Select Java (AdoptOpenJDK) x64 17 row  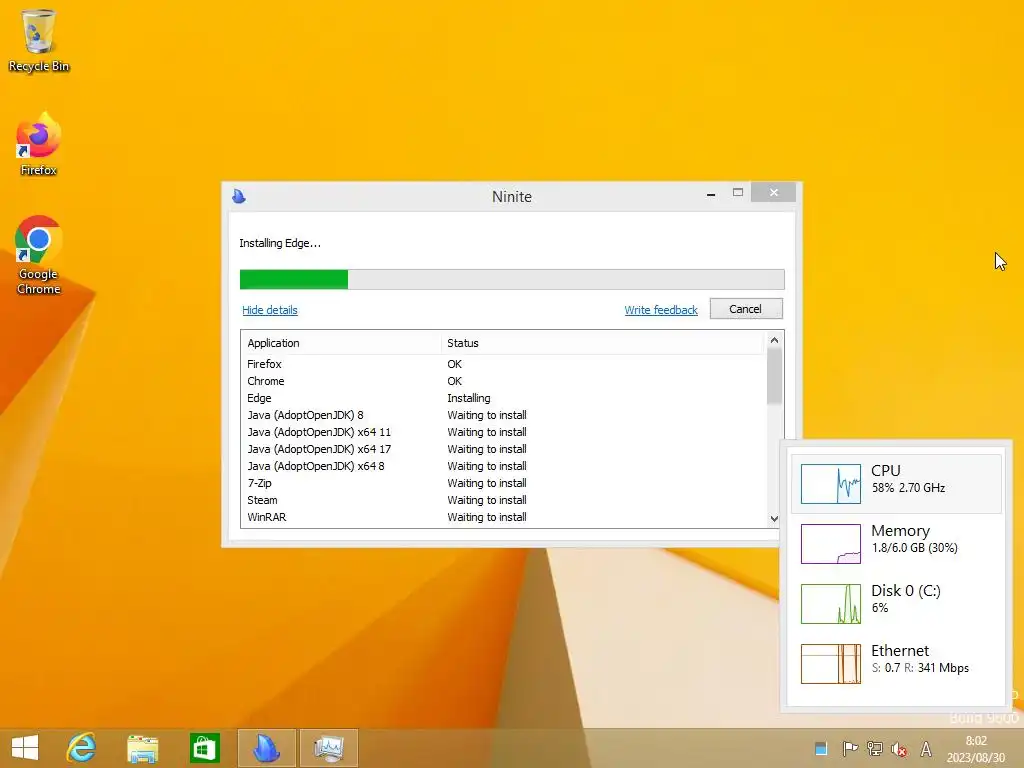[503, 449]
